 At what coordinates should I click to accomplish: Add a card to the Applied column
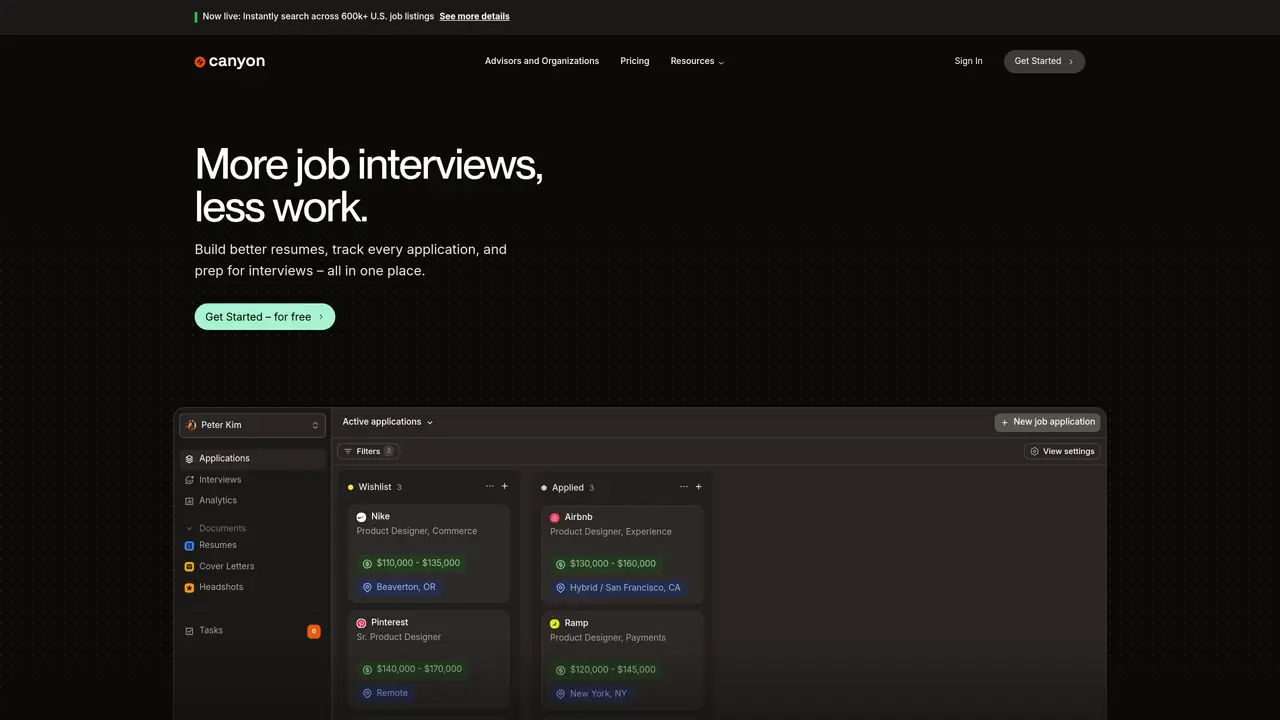(x=699, y=487)
